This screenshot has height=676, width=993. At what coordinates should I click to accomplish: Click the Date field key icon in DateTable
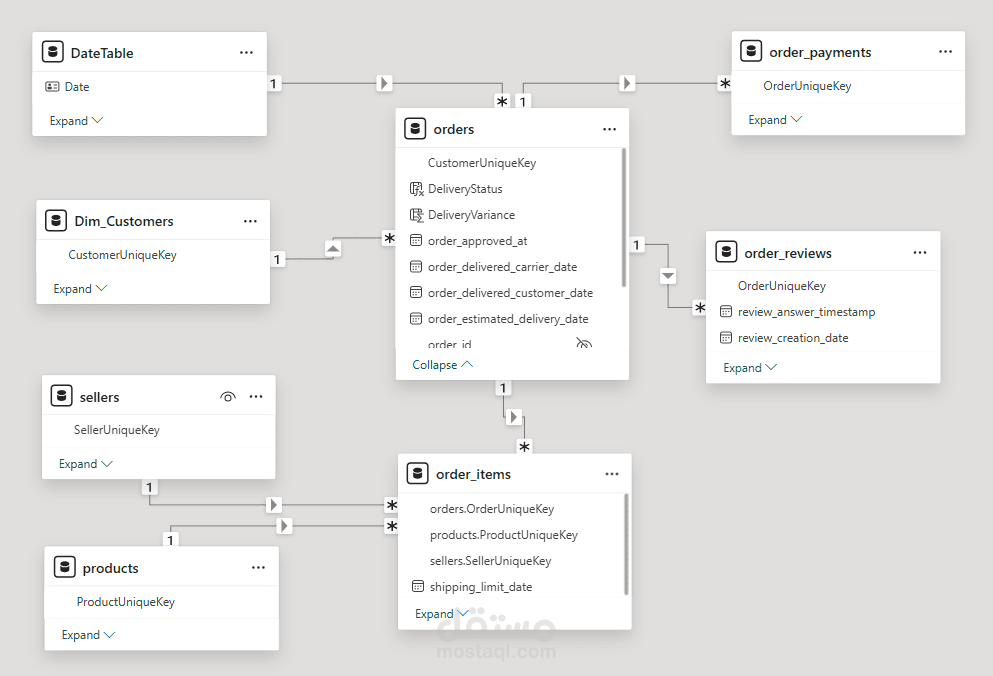[53, 86]
